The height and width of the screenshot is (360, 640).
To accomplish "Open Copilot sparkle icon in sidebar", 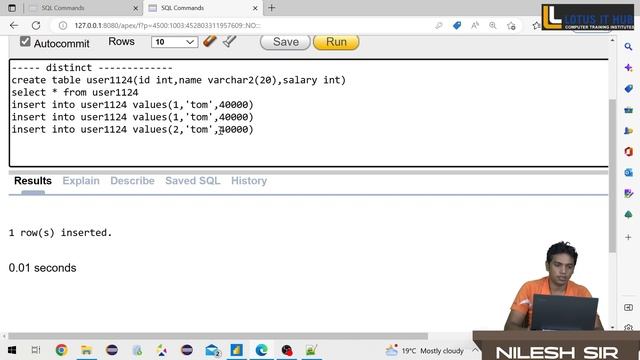I will (628, 68).
